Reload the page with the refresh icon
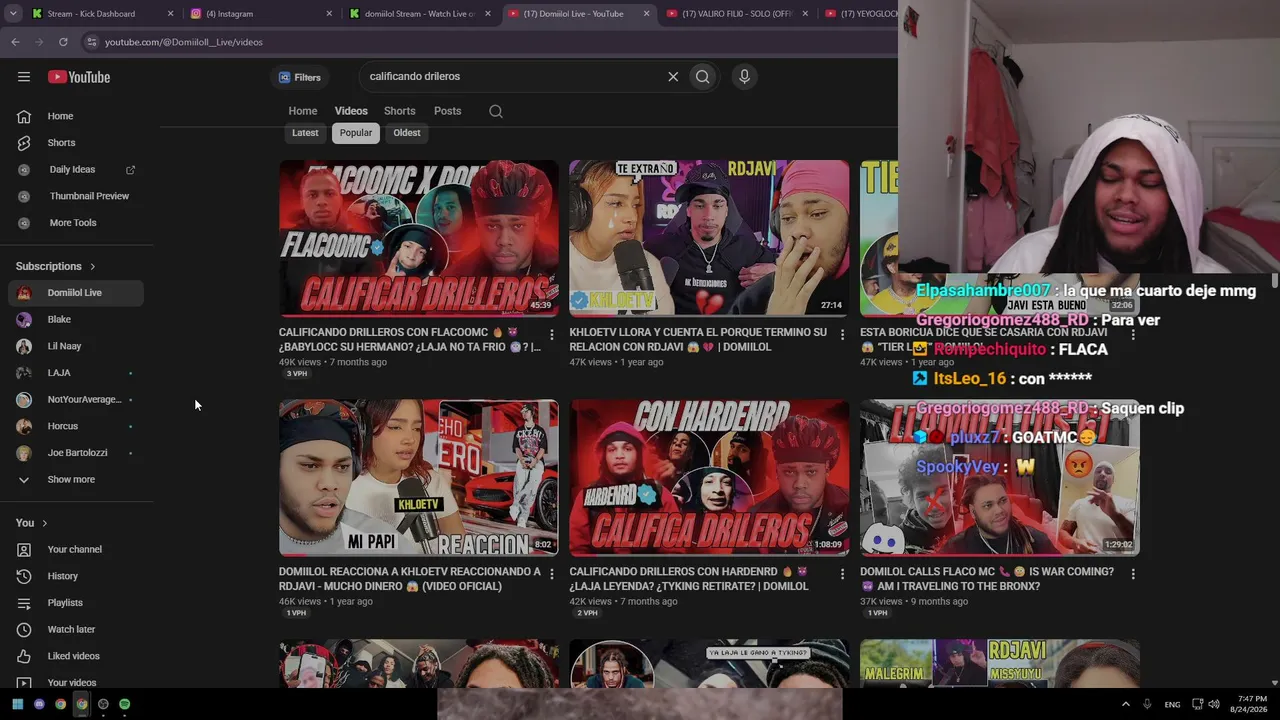Screen dimensions: 1280x720 (x=63, y=42)
